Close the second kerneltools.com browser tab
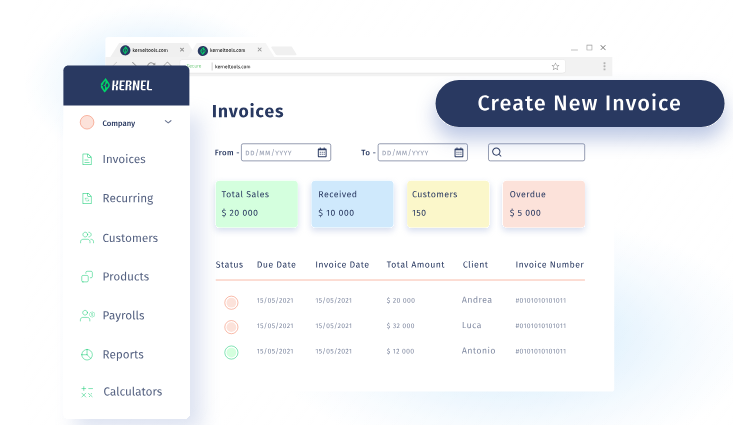The width and height of the screenshot is (733, 425). tap(259, 50)
